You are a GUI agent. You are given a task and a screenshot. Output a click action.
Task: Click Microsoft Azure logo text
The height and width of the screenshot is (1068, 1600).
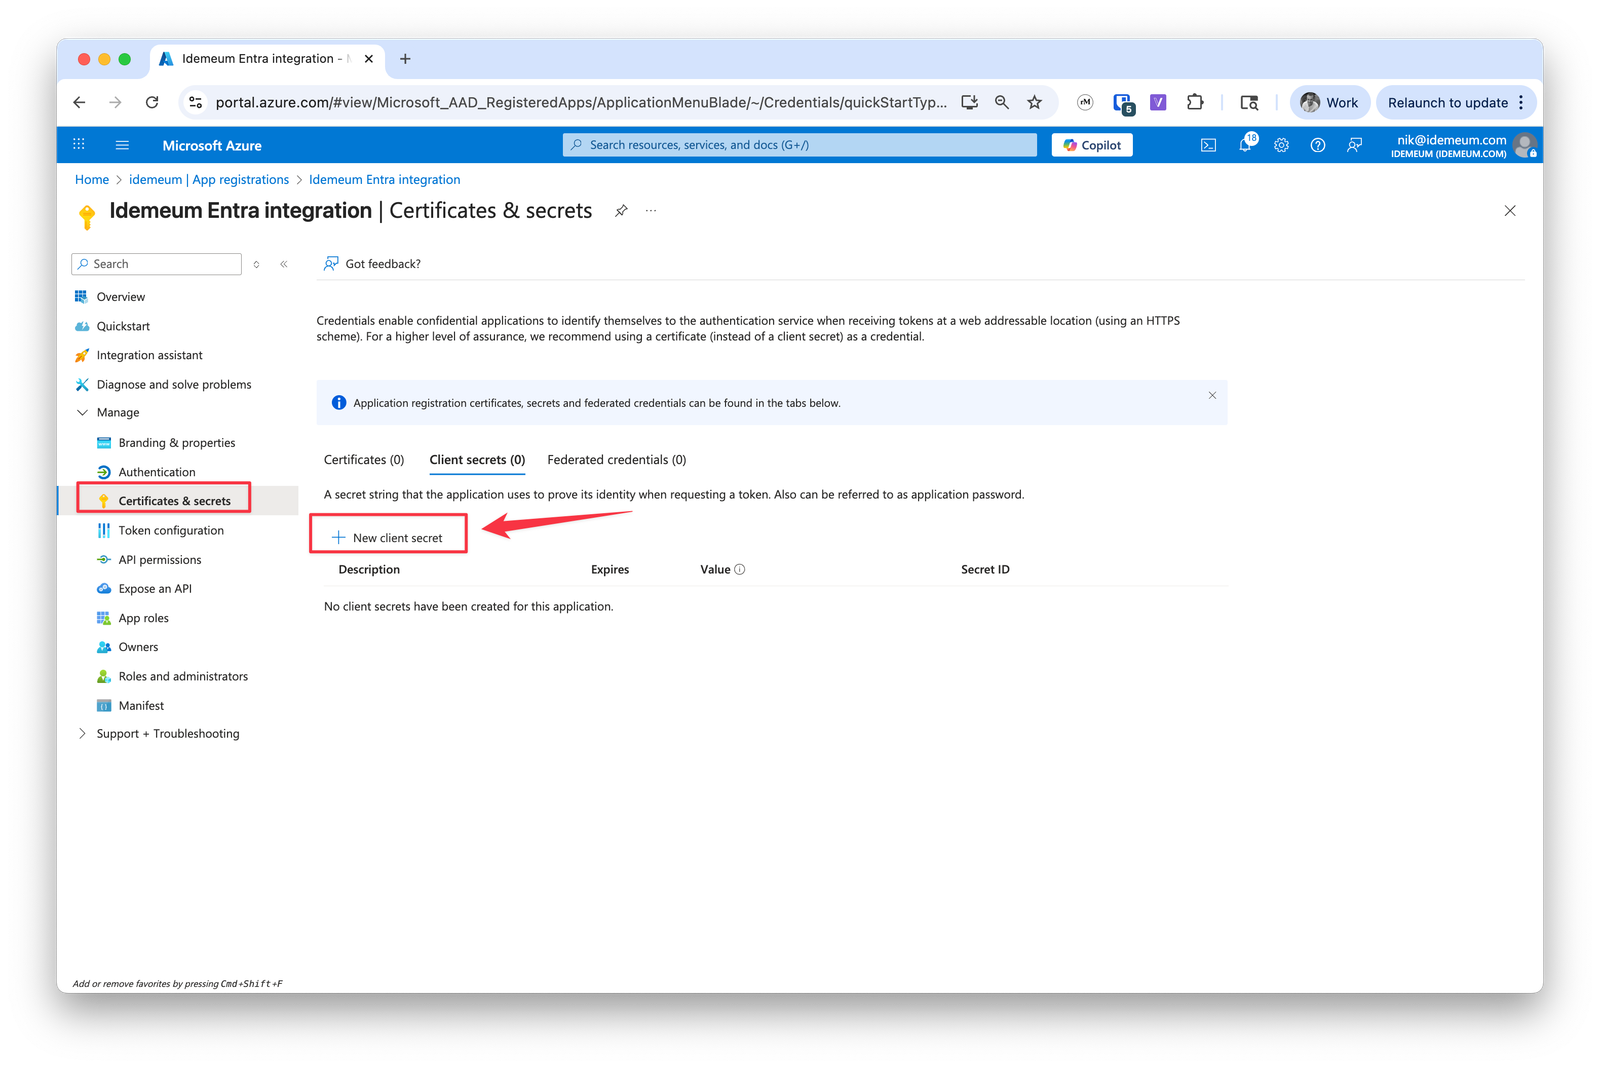click(212, 146)
